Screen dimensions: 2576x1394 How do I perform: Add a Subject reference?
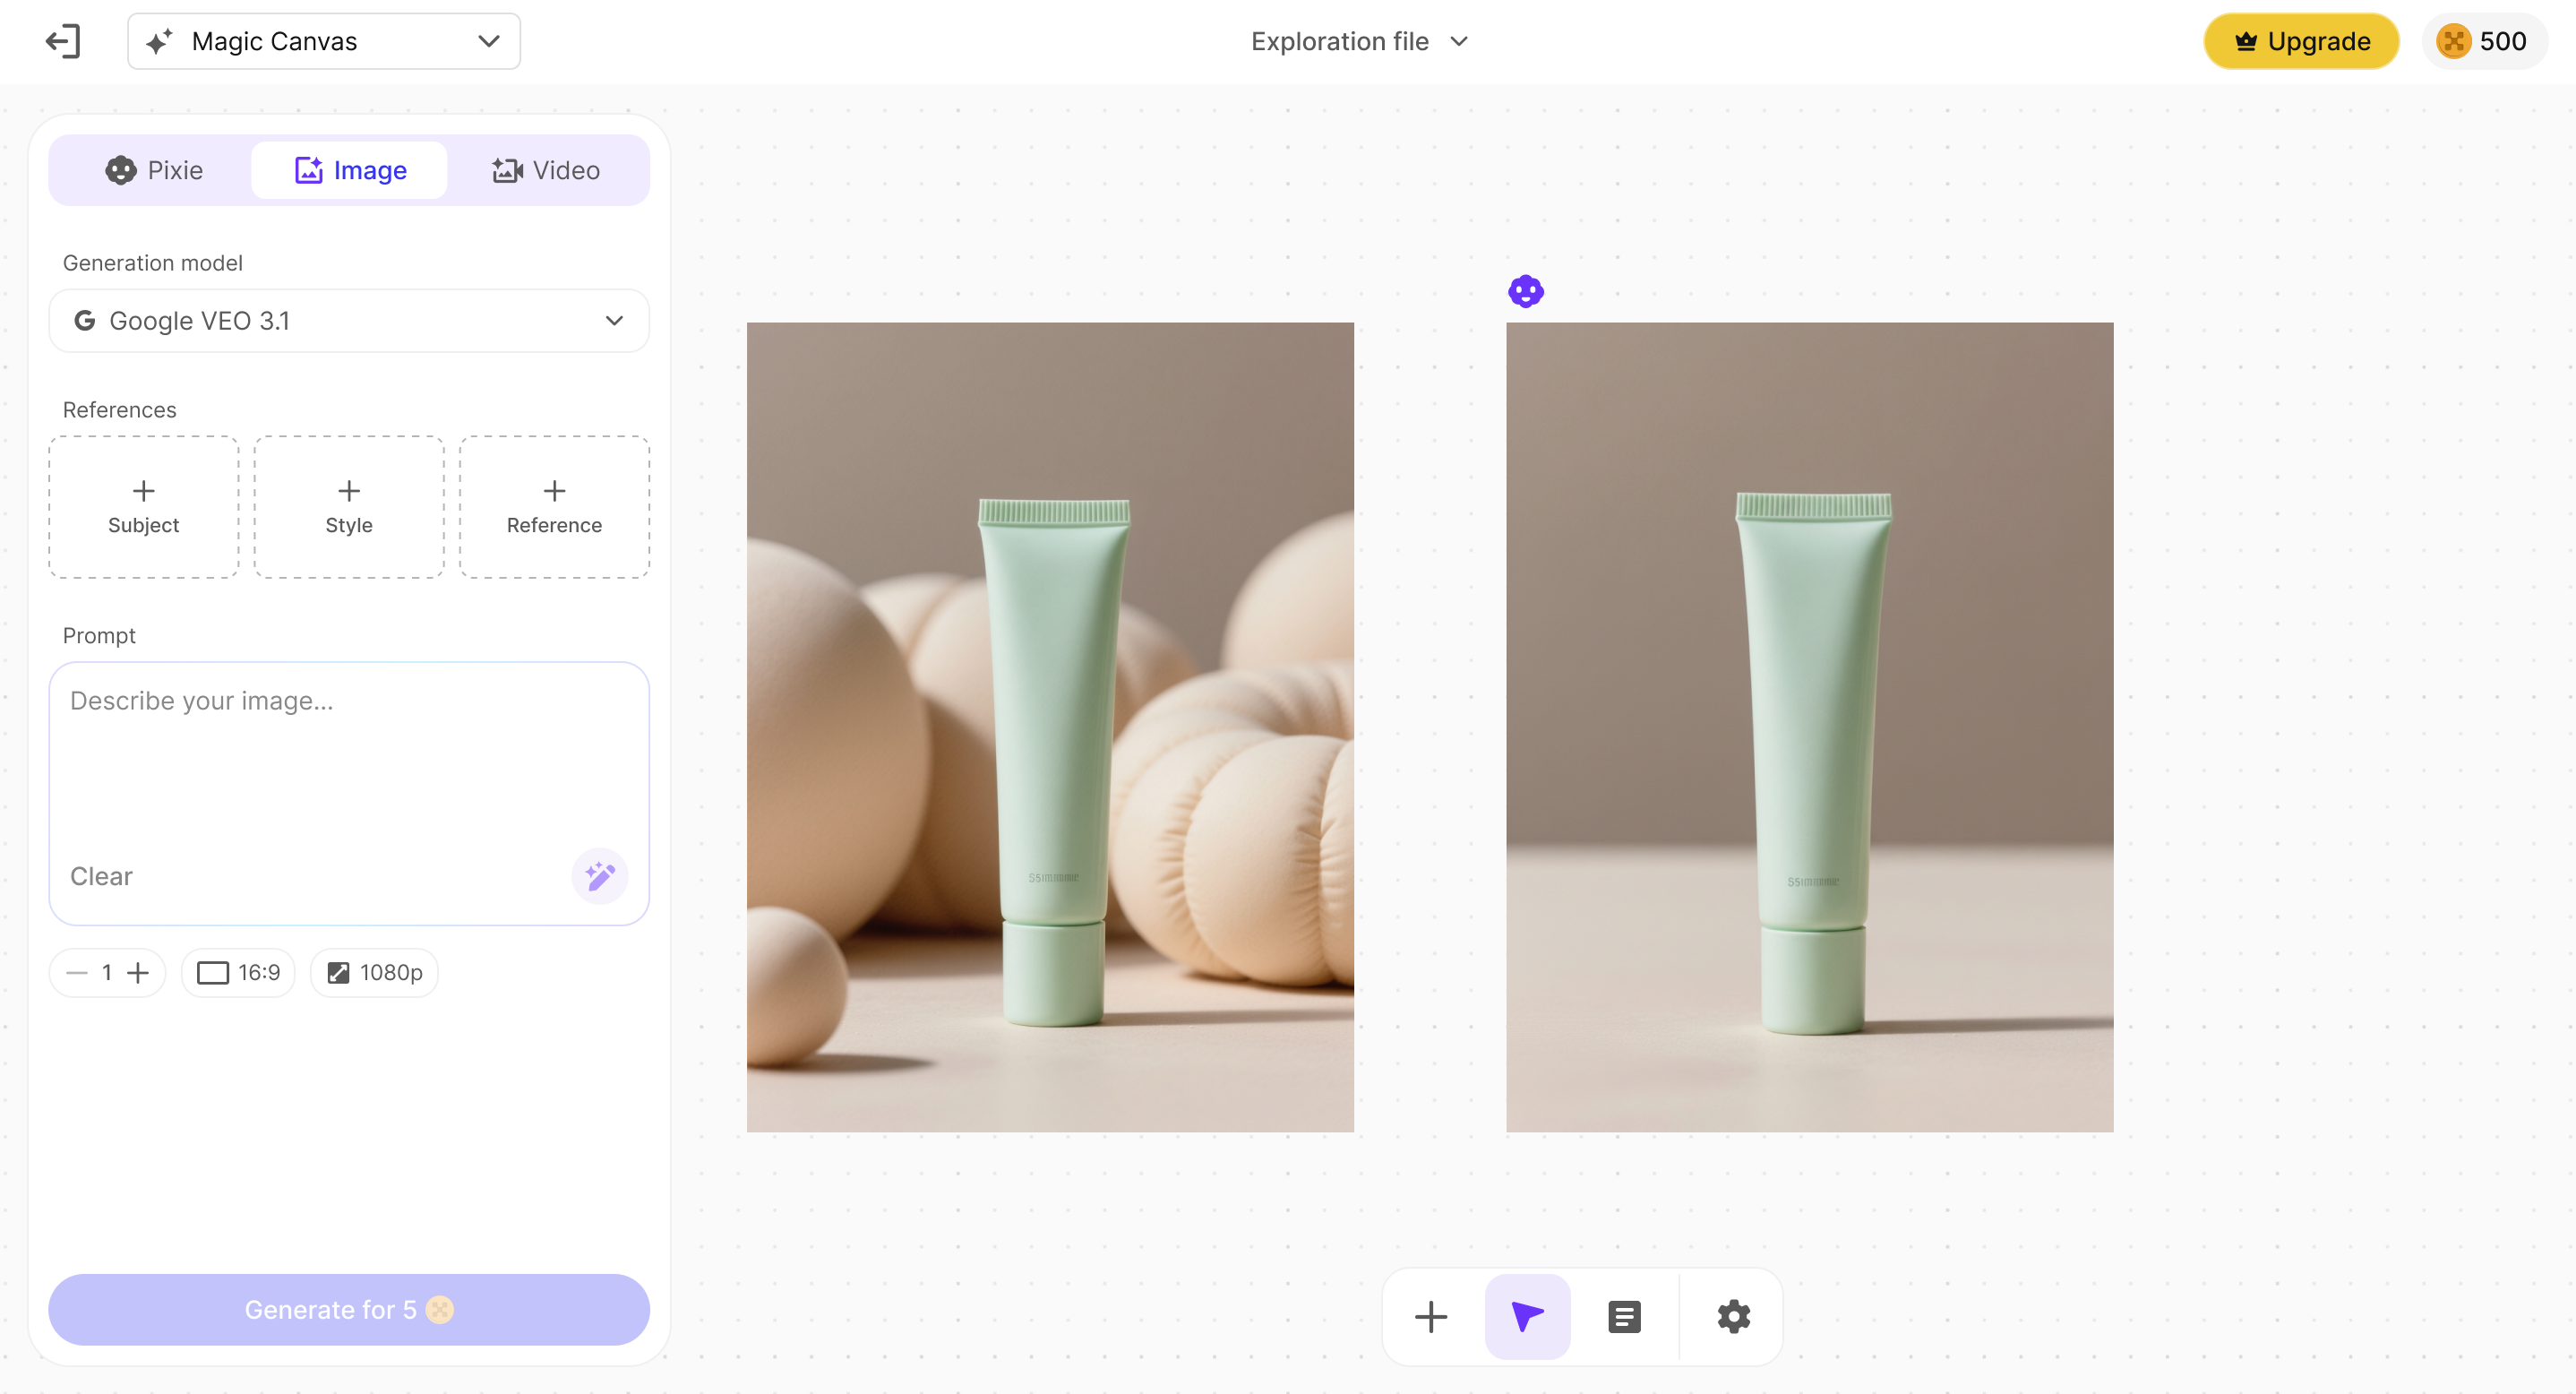pos(144,507)
